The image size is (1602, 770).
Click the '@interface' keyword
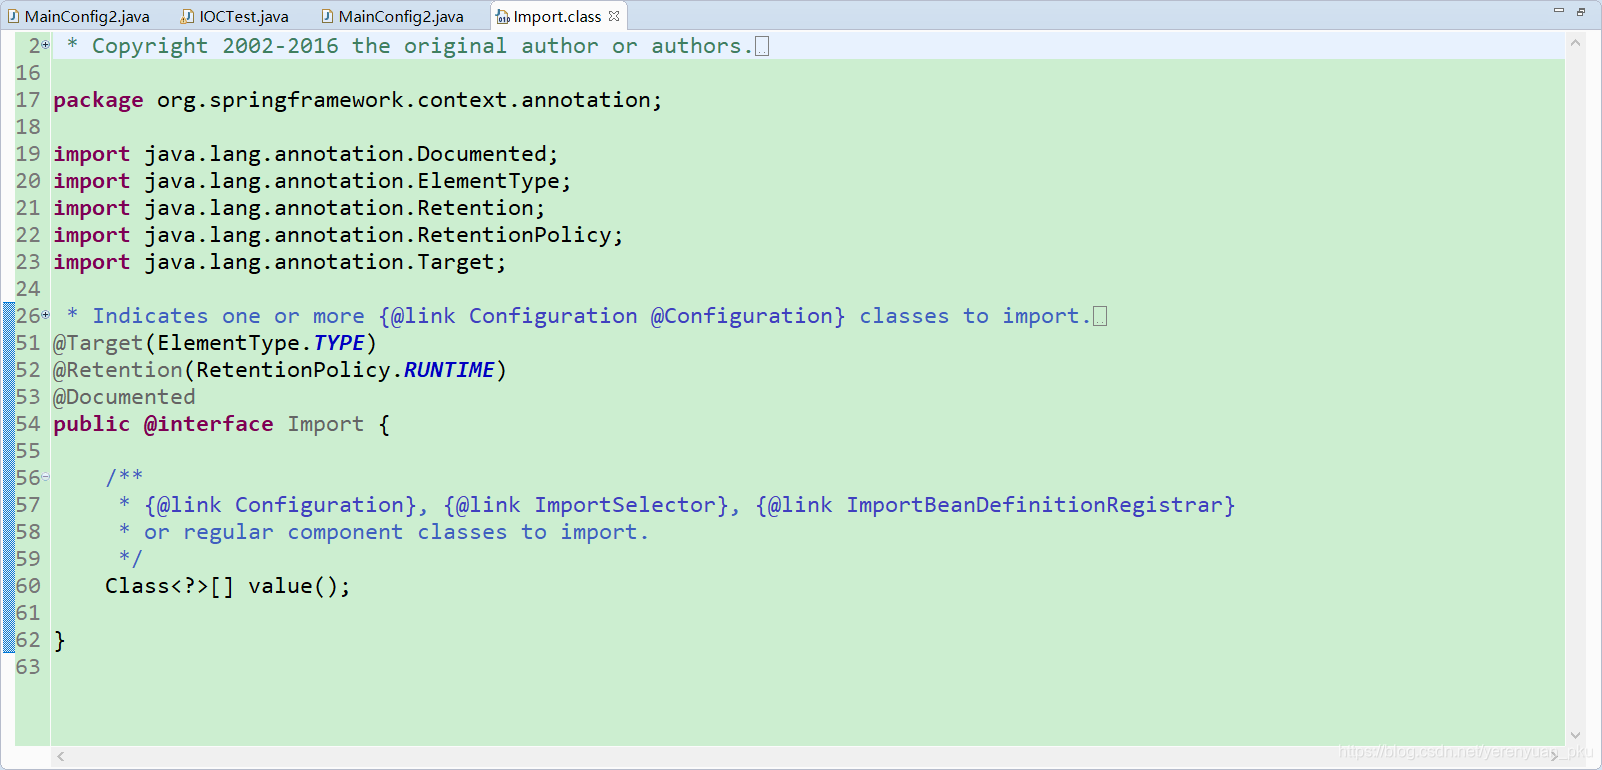[x=209, y=424]
